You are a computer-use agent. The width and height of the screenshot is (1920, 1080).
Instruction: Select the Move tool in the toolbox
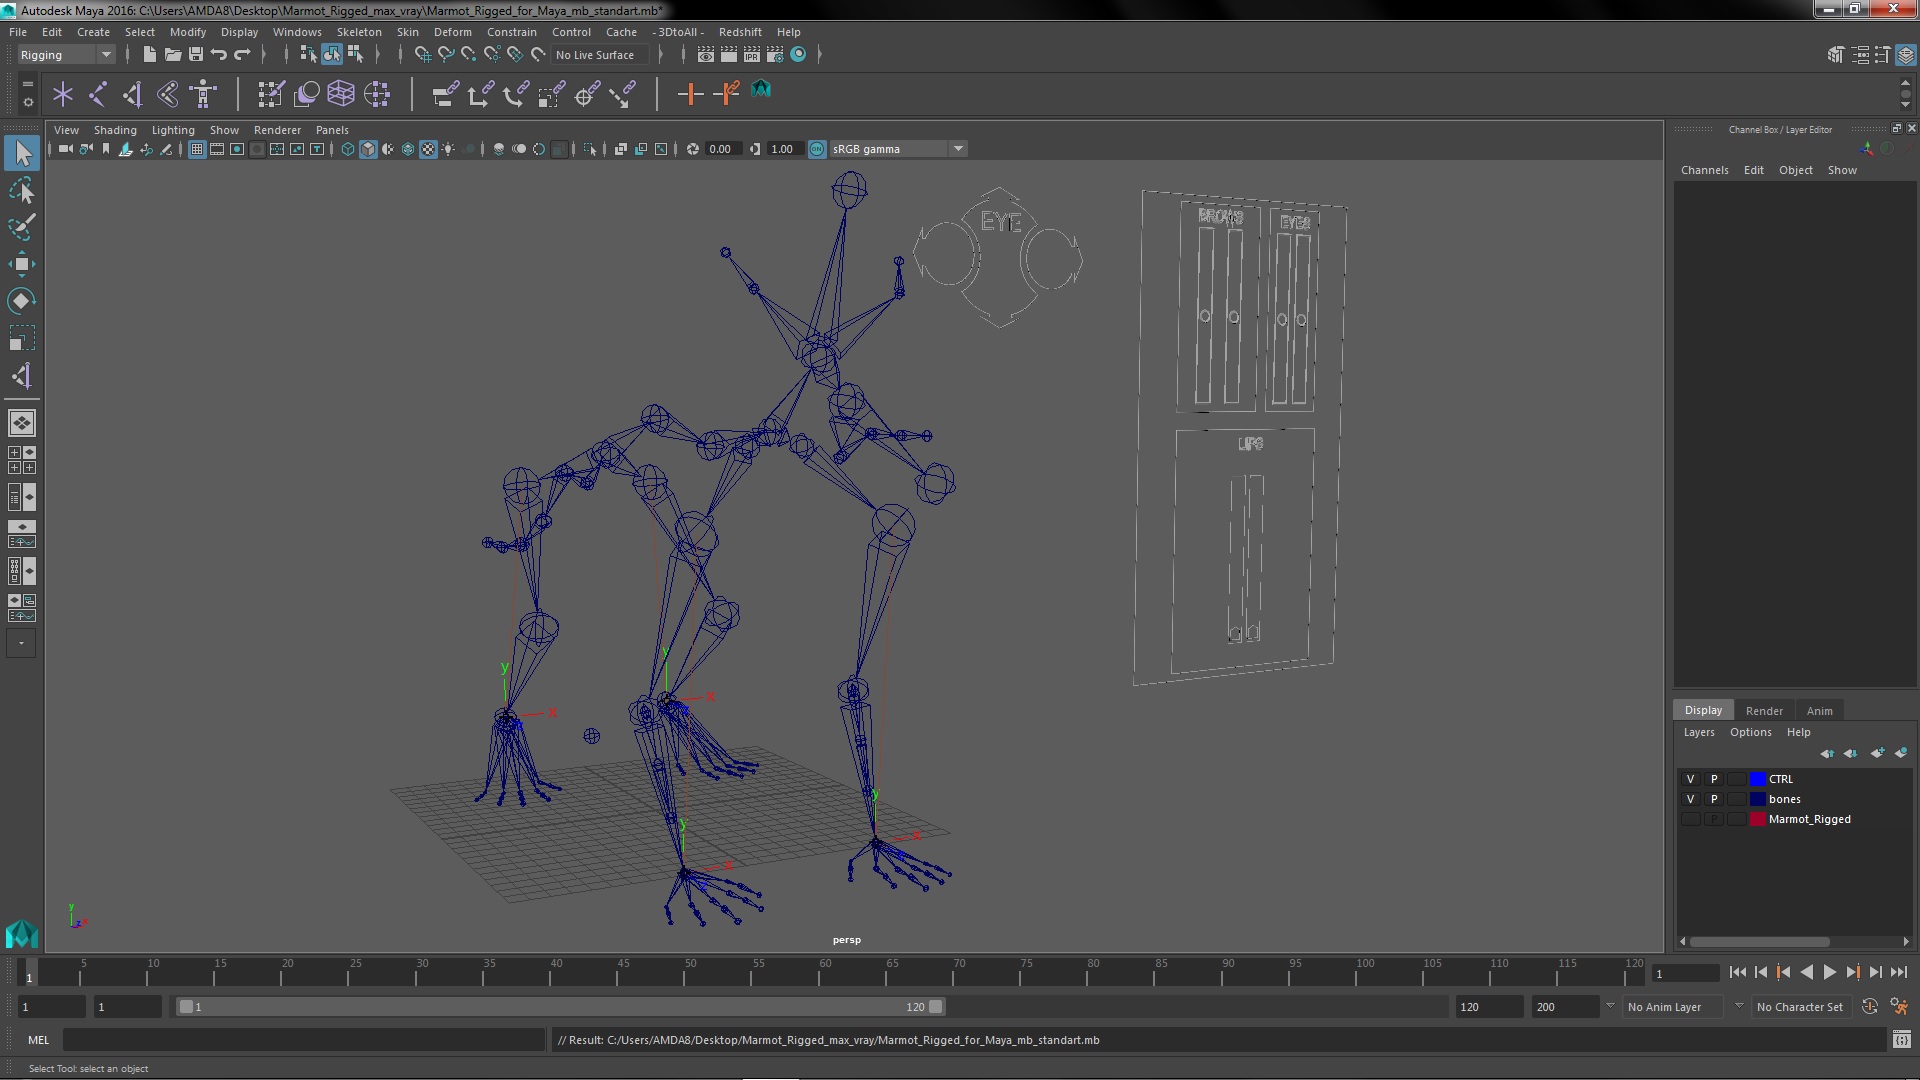point(21,264)
